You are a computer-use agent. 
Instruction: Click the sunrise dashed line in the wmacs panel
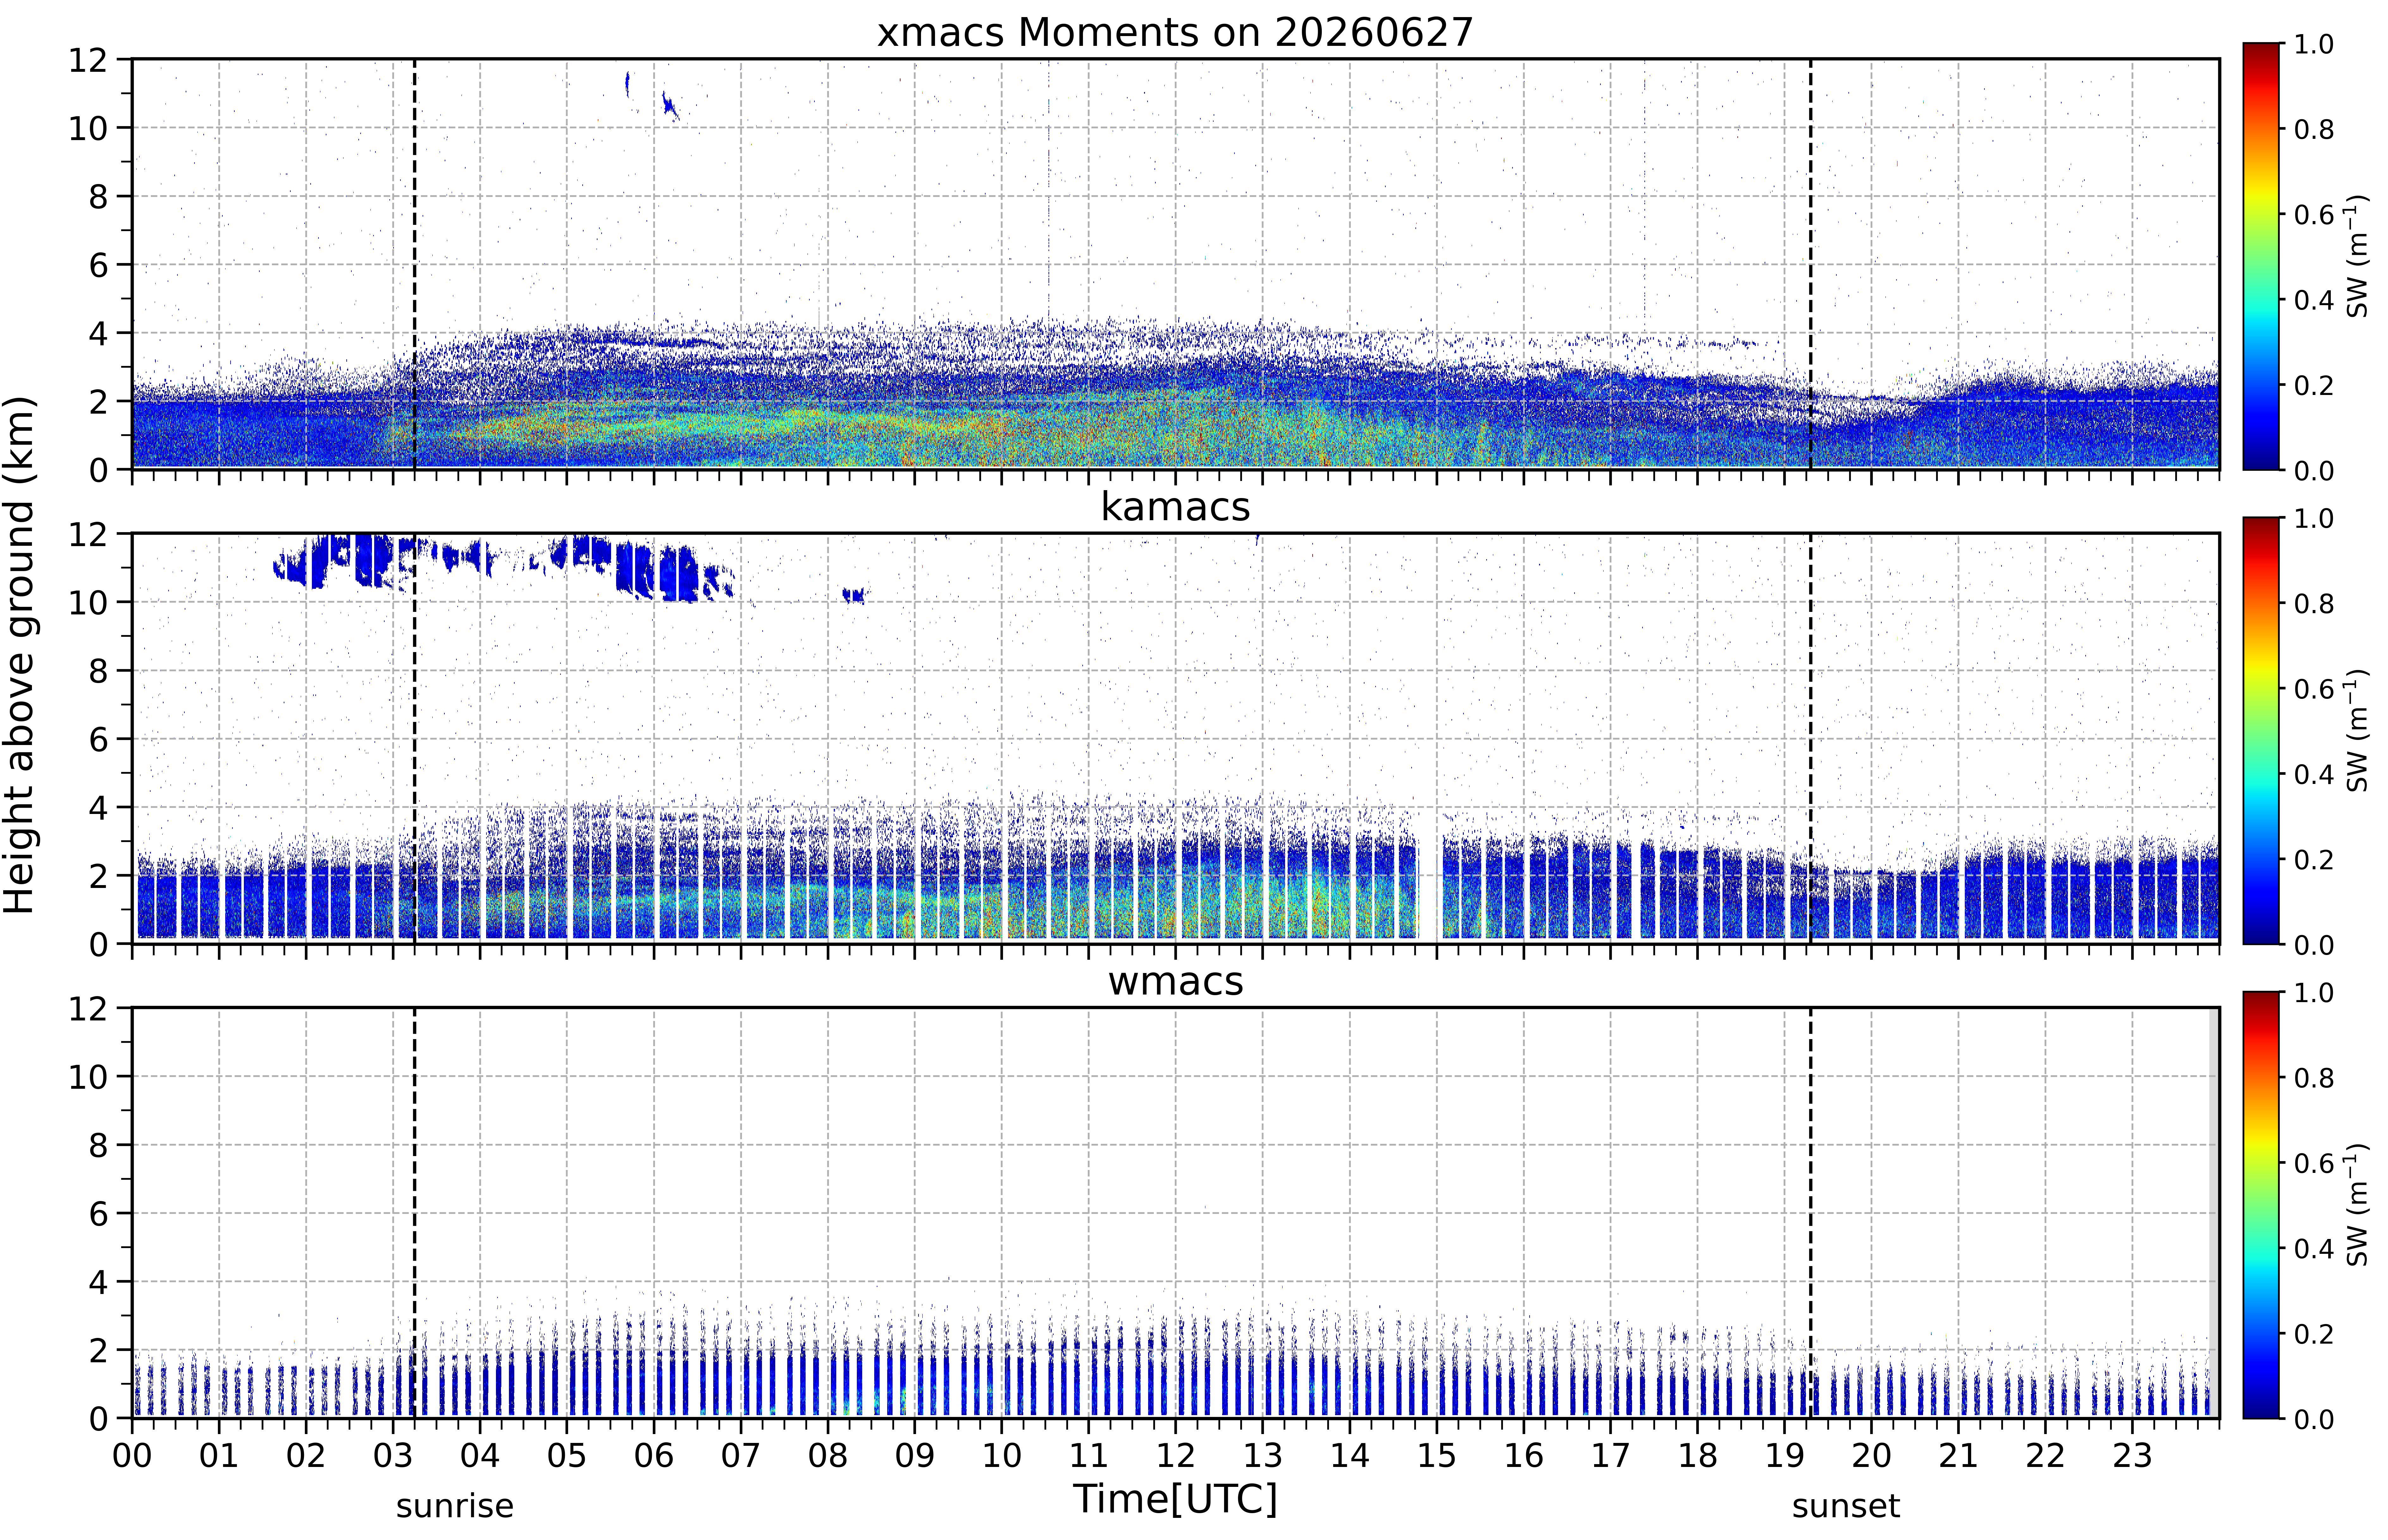coord(415,1213)
